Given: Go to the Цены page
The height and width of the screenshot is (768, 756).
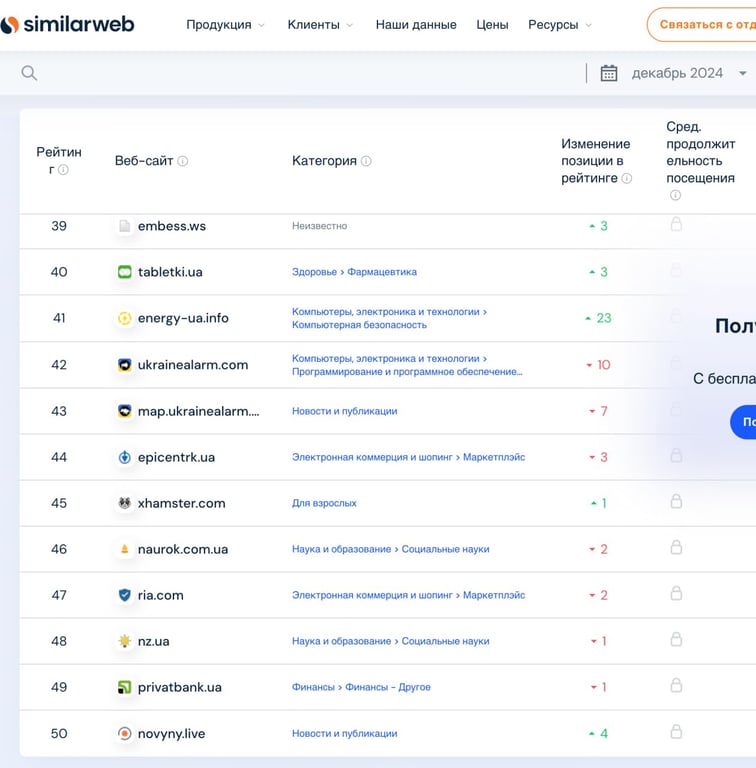Looking at the screenshot, I should pyautogui.click(x=492, y=25).
